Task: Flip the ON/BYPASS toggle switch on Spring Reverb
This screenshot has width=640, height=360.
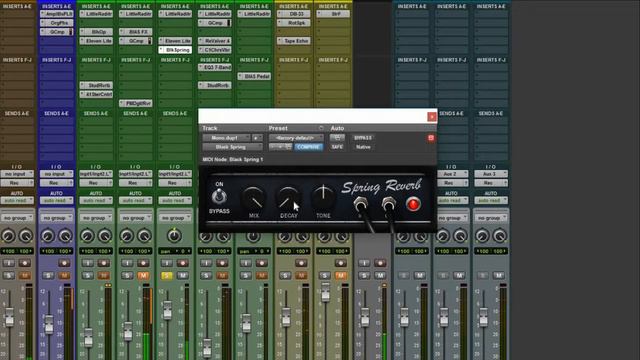Action: (x=219, y=197)
